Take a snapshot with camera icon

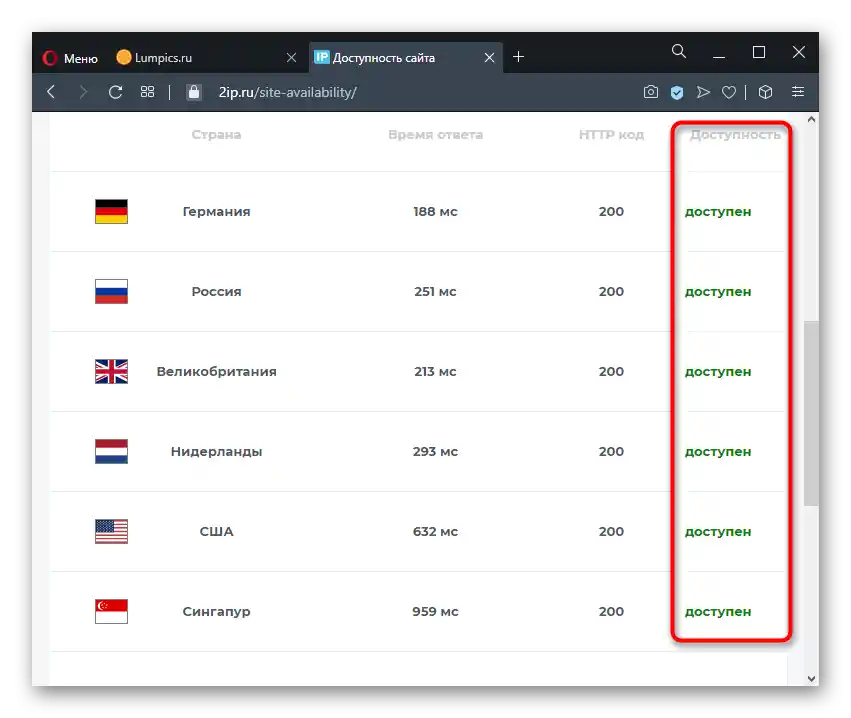coord(651,92)
